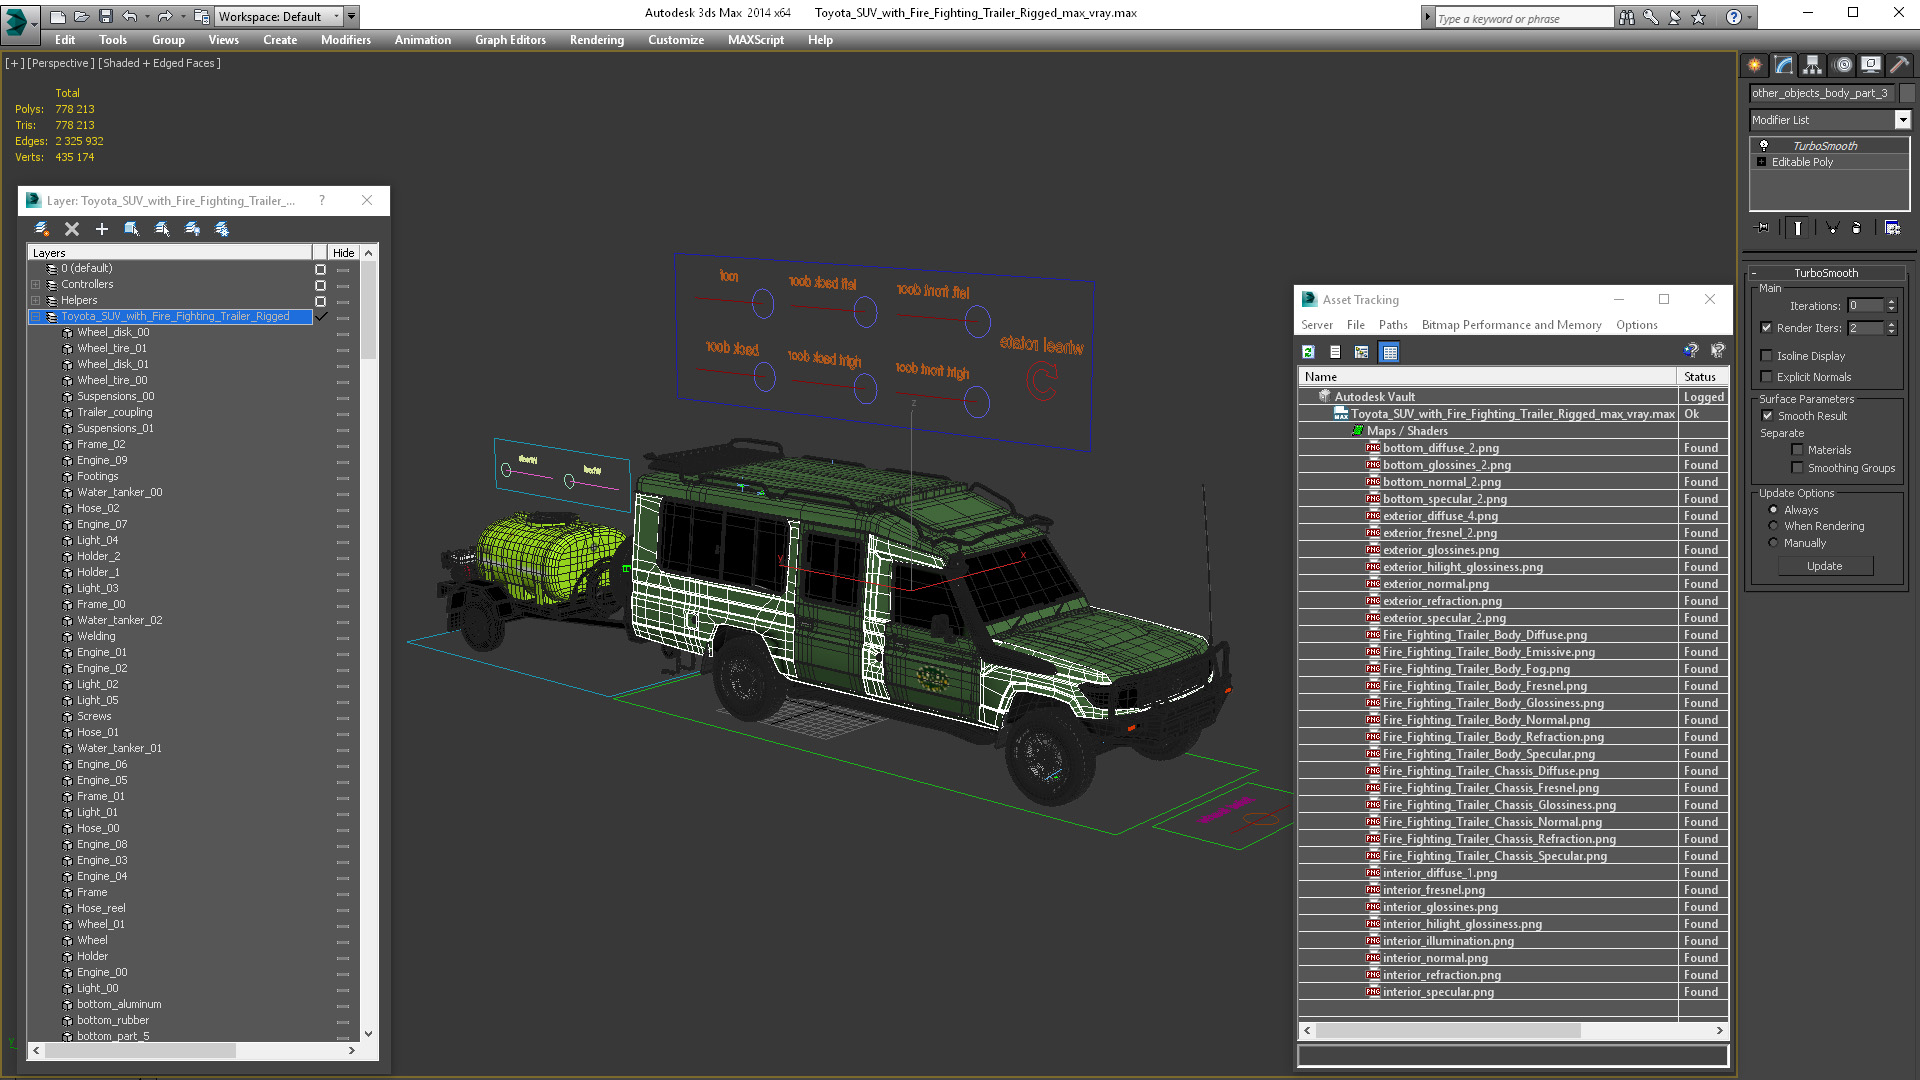Image resolution: width=1920 pixels, height=1080 pixels.
Task: Click Delete Layer X icon
Action: pos(72,229)
